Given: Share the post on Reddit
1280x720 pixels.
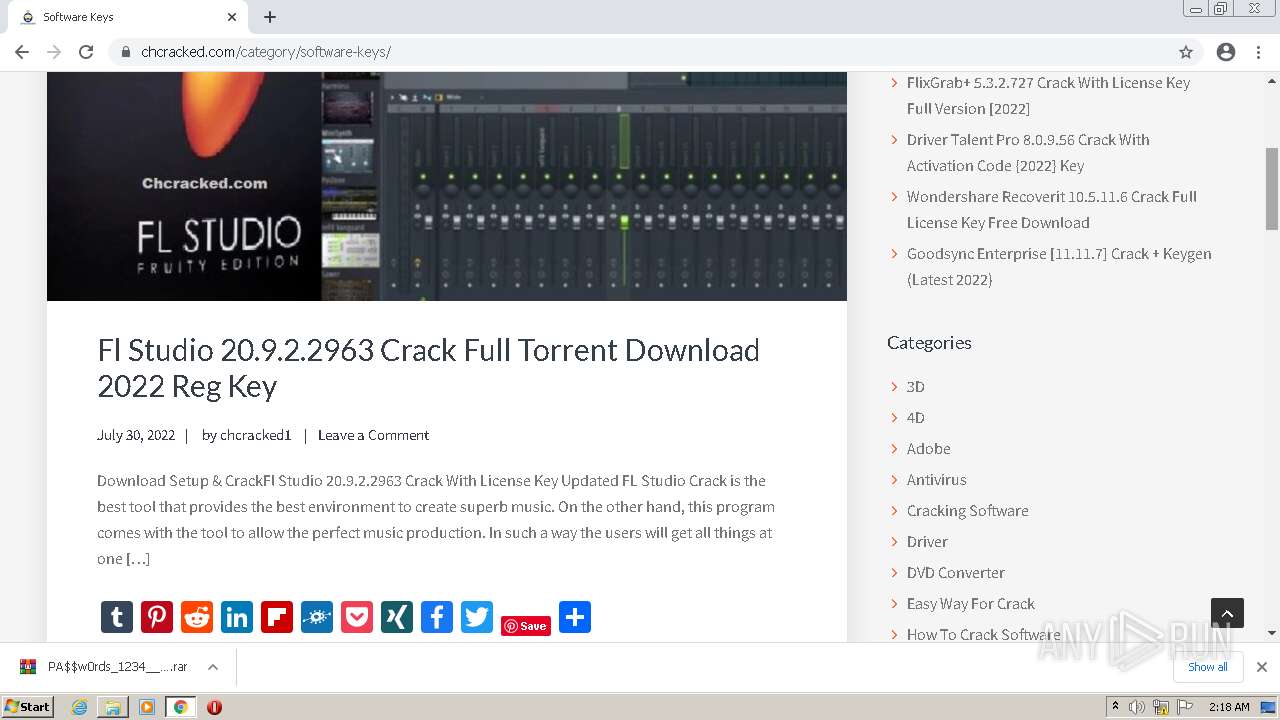Looking at the screenshot, I should 197,617.
